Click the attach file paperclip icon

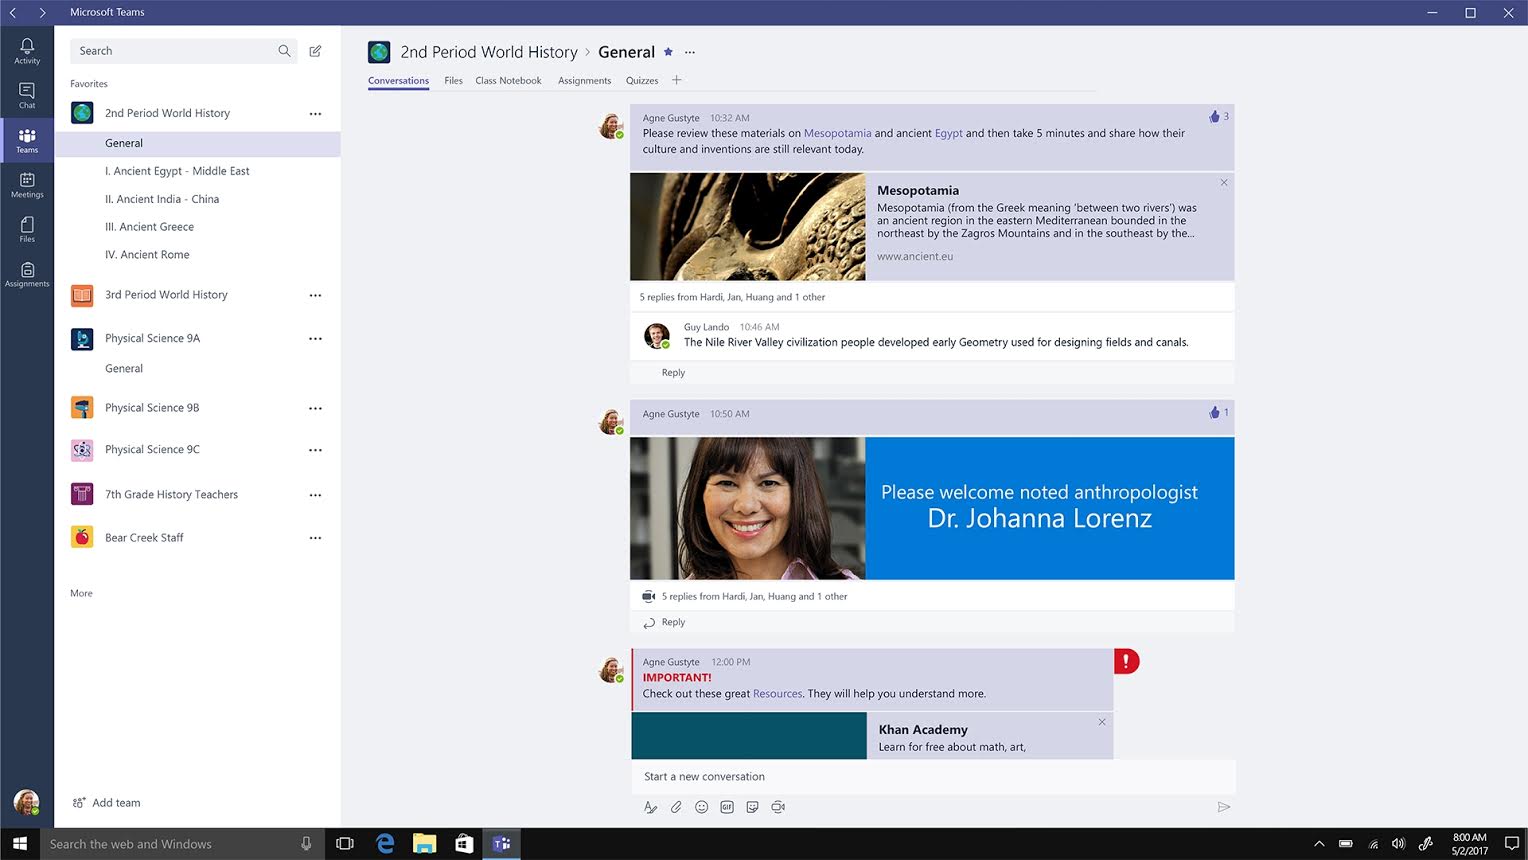coord(676,807)
